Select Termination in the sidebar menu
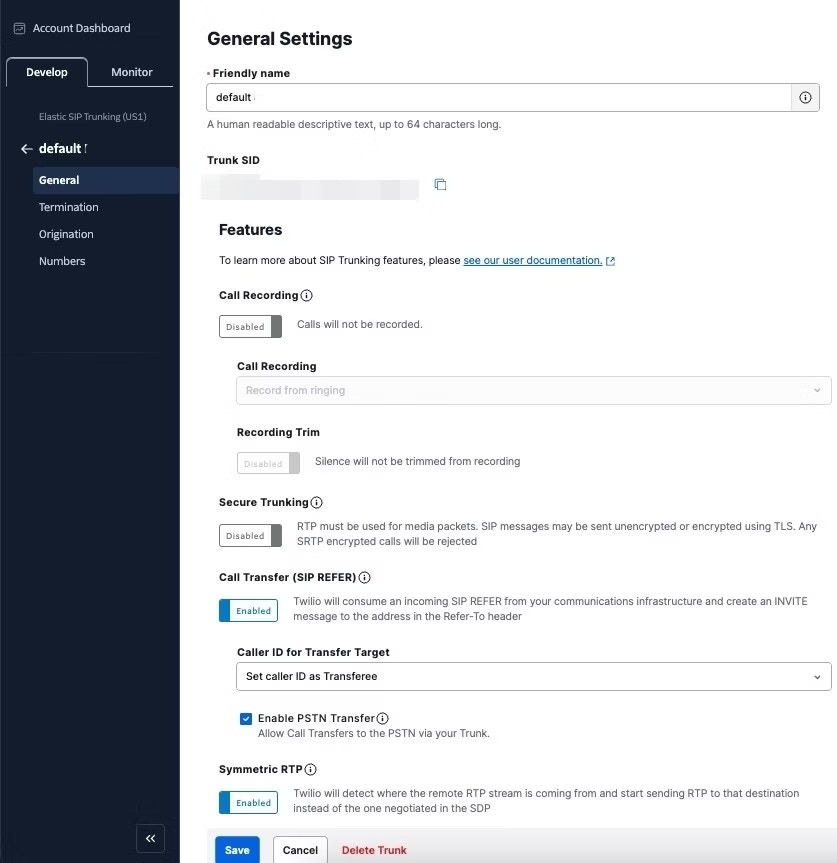This screenshot has width=837, height=863. (68, 207)
